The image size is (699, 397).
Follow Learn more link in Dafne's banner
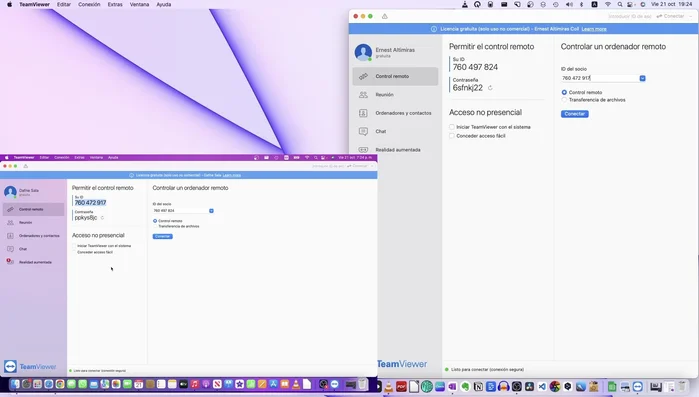[x=232, y=175]
